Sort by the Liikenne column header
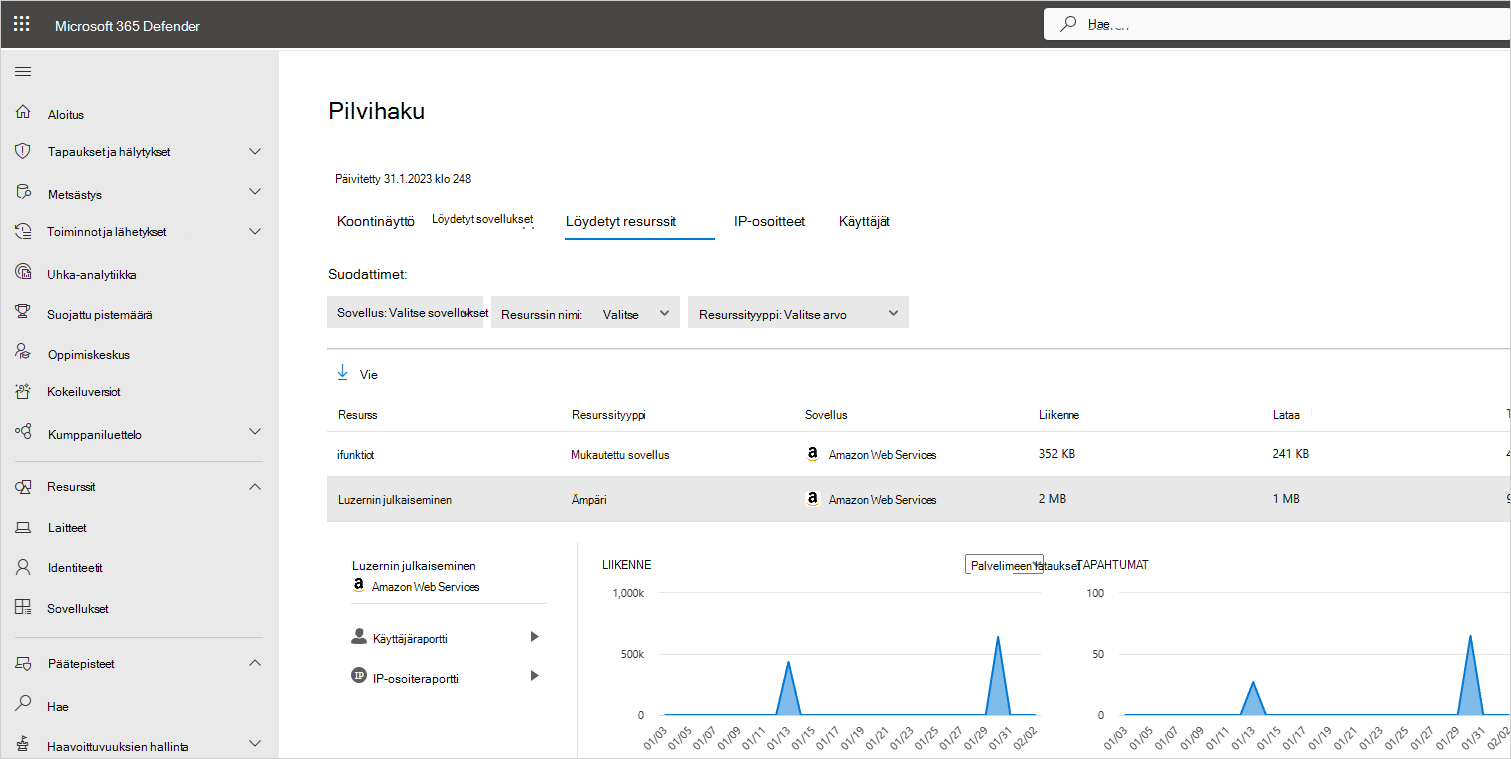The height and width of the screenshot is (759, 1511). coord(1059,414)
